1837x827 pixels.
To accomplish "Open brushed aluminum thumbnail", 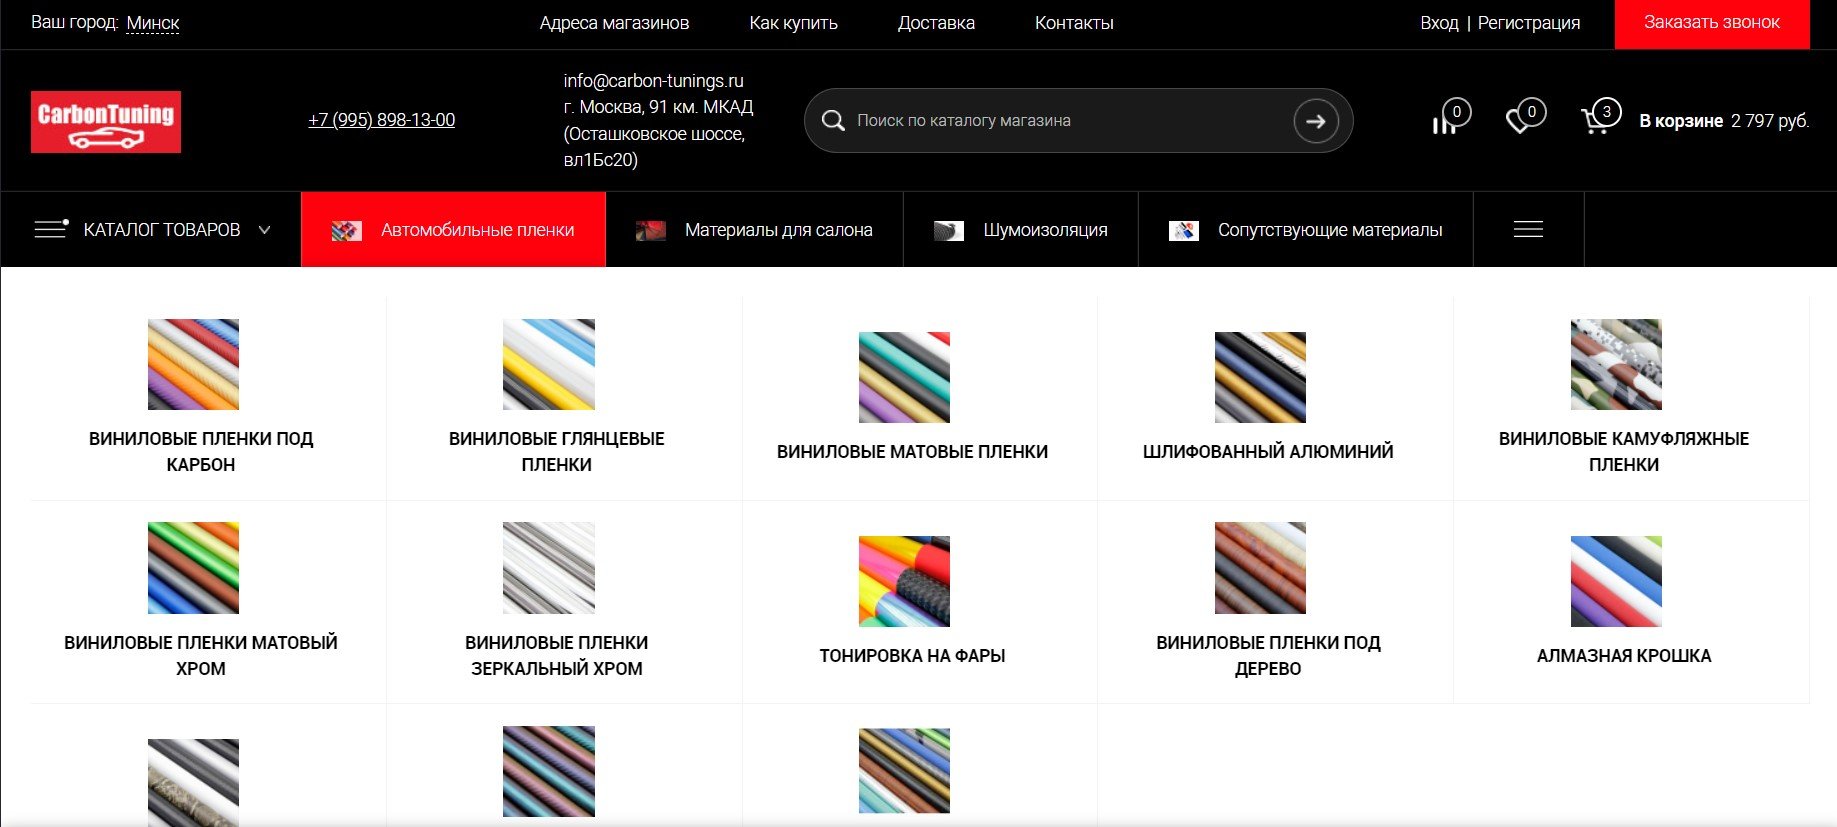I will point(1260,377).
